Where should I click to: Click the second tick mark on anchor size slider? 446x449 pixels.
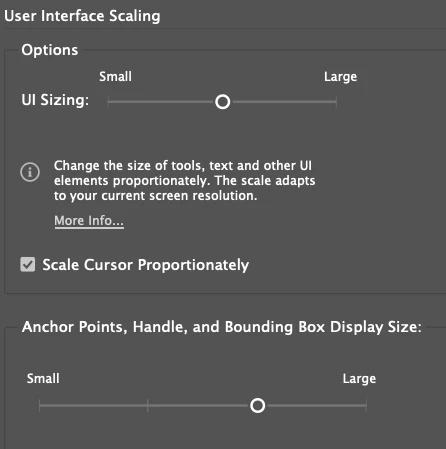click(148, 406)
